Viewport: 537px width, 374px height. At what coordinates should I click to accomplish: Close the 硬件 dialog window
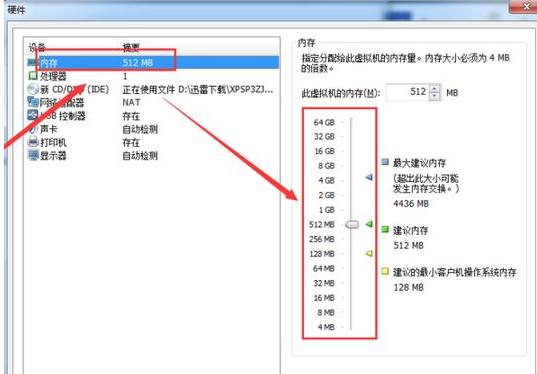526,7
